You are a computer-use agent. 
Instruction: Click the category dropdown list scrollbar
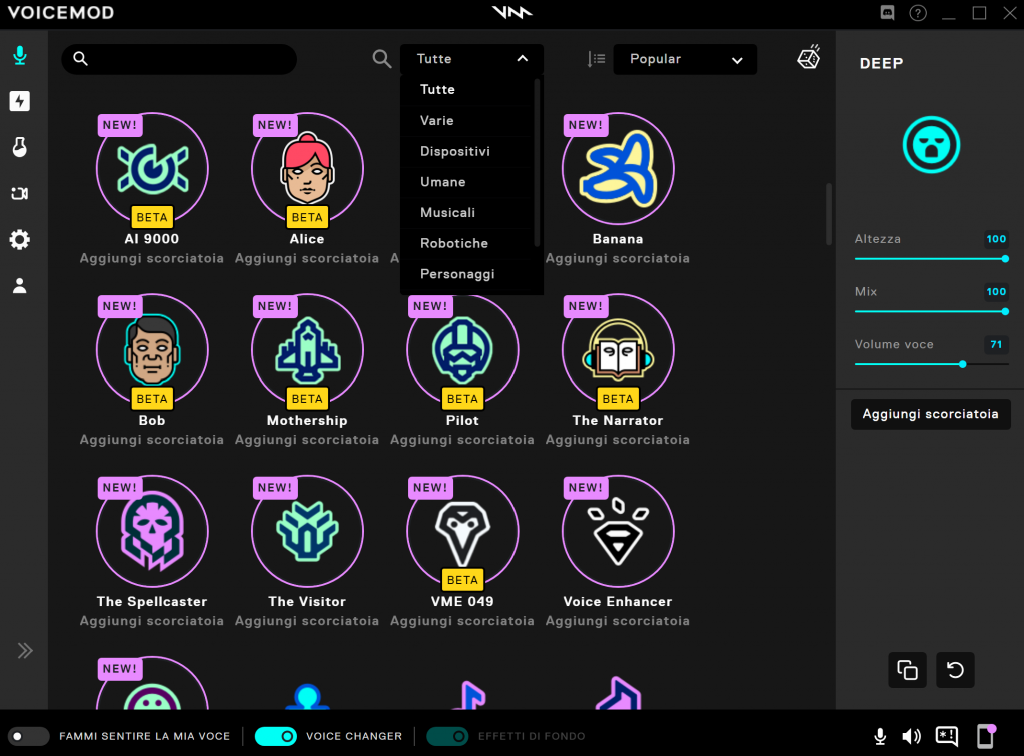(x=537, y=162)
